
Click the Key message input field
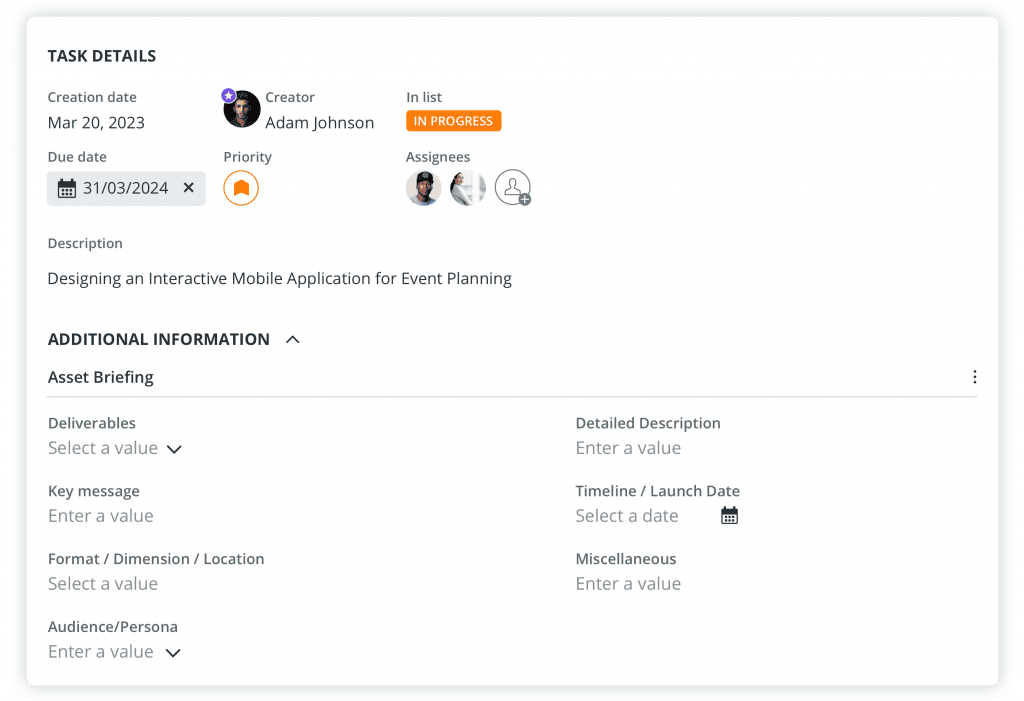101,516
